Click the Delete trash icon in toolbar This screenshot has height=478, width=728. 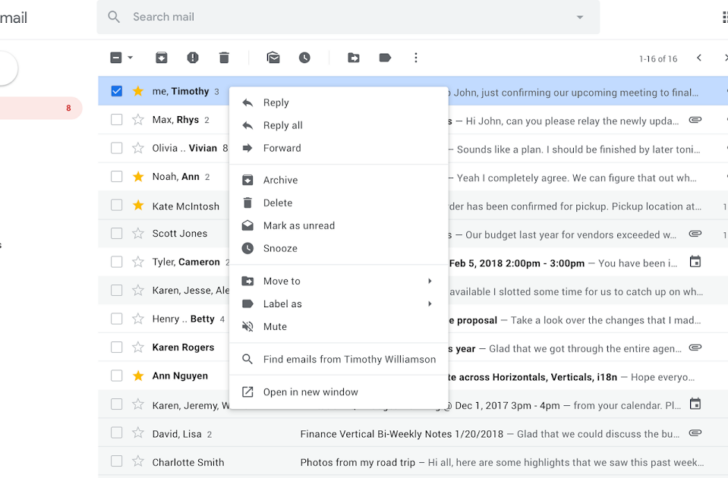tap(224, 58)
